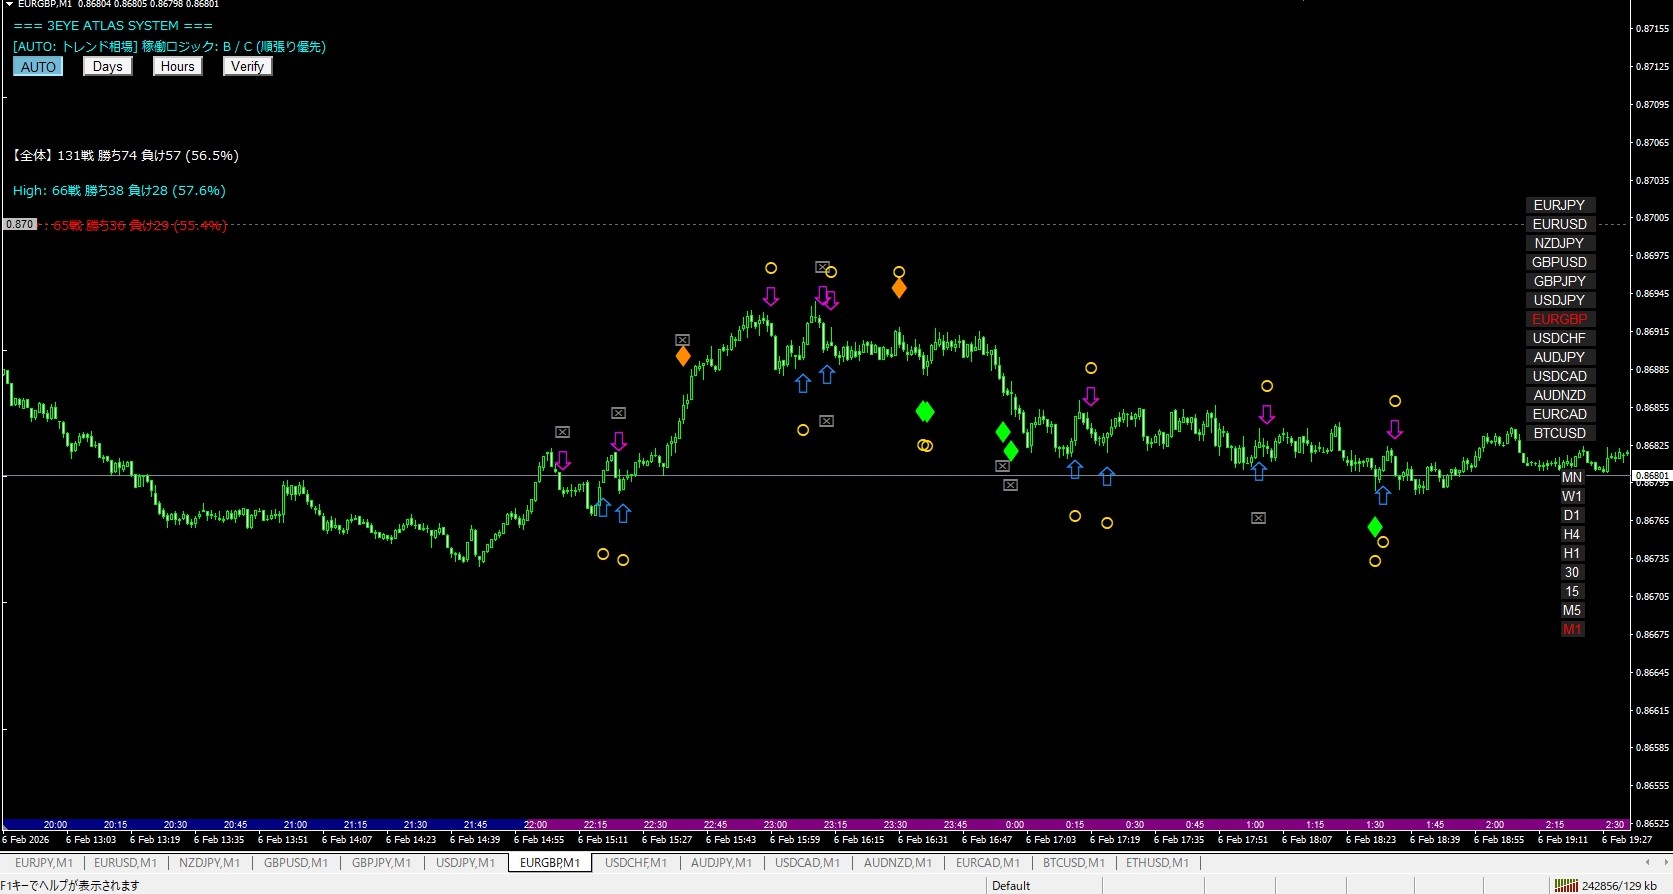This screenshot has width=1673, height=894.
Task: Click the triangle beside the EURGBP,M1 title
Action: 8,4
